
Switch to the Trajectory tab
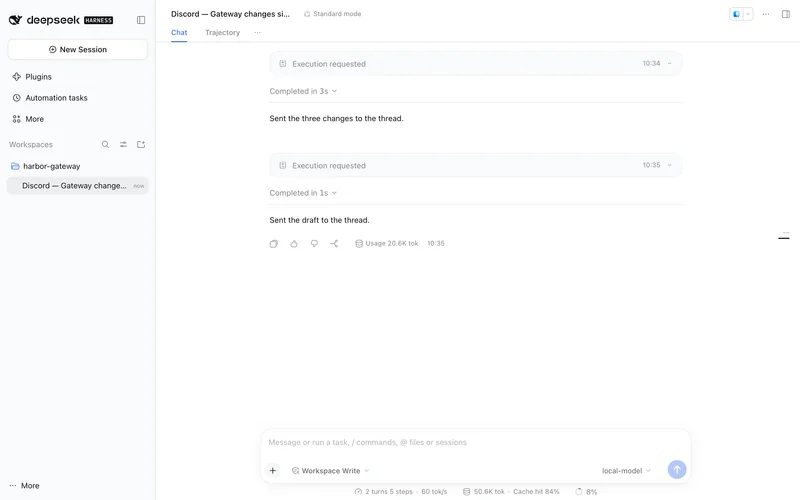pyautogui.click(x=222, y=32)
